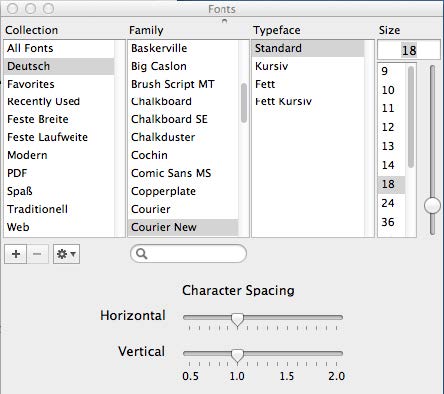Set font size to 10
444x394 pixels.
click(x=391, y=90)
